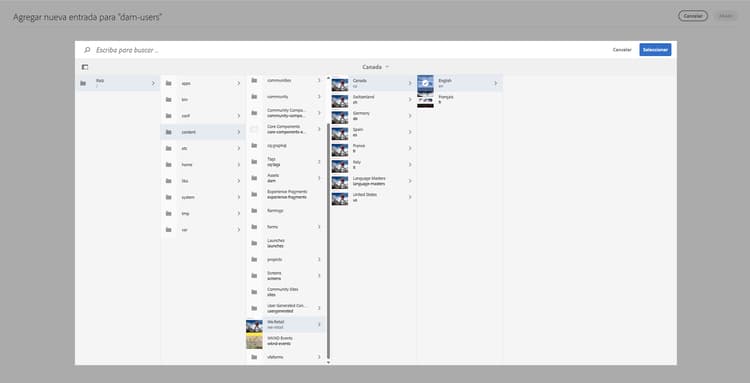Screen dimensions: 750x383
Task: Click the bin folder icon
Action: (168, 99)
